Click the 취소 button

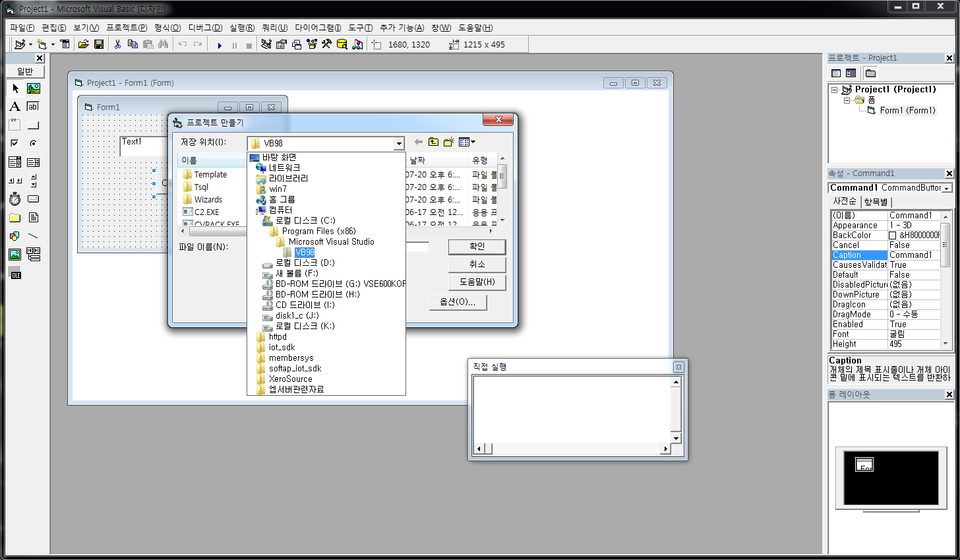(x=477, y=264)
